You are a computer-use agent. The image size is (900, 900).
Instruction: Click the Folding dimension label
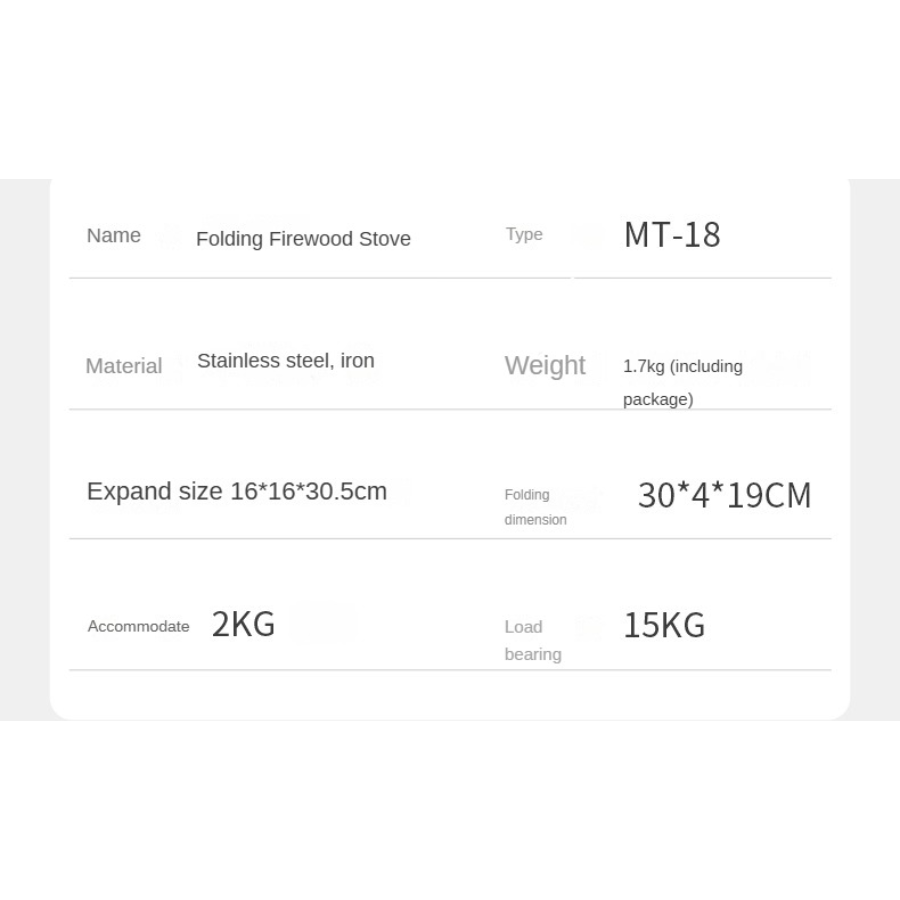tap(535, 507)
